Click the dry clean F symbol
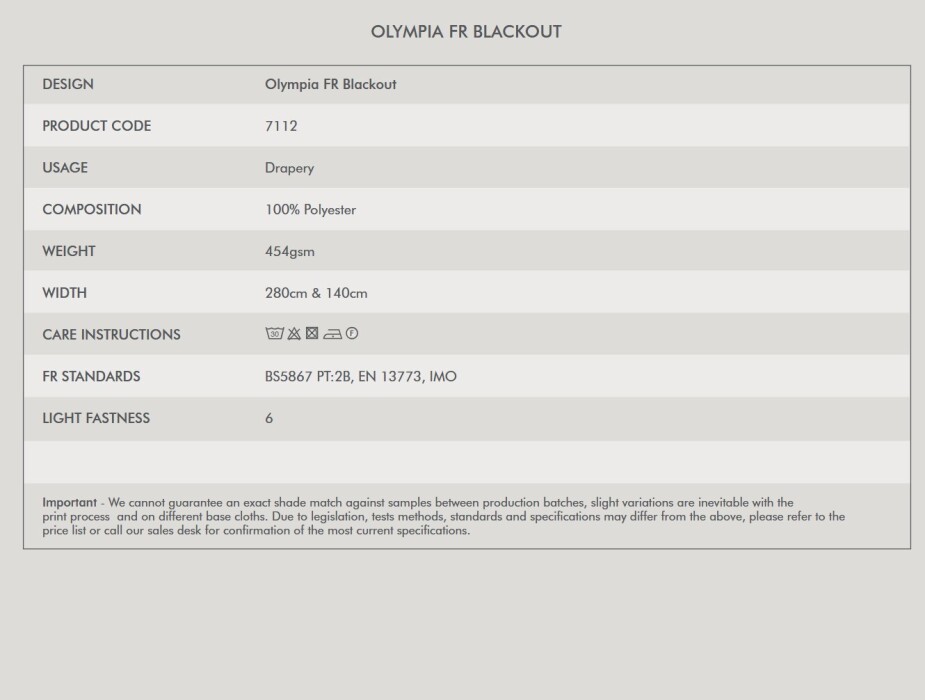 pos(352,333)
